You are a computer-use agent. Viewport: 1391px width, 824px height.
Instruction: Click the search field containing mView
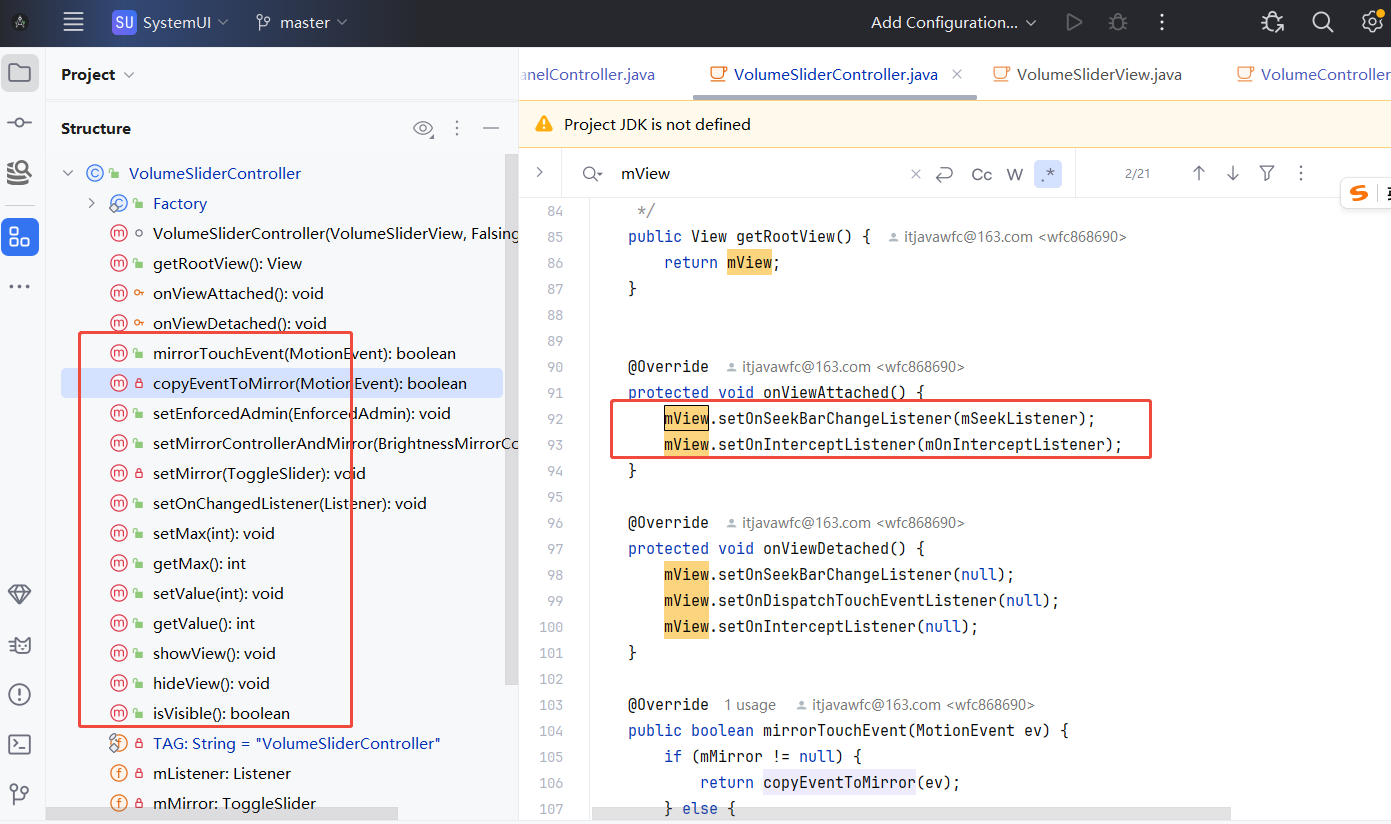(760, 174)
